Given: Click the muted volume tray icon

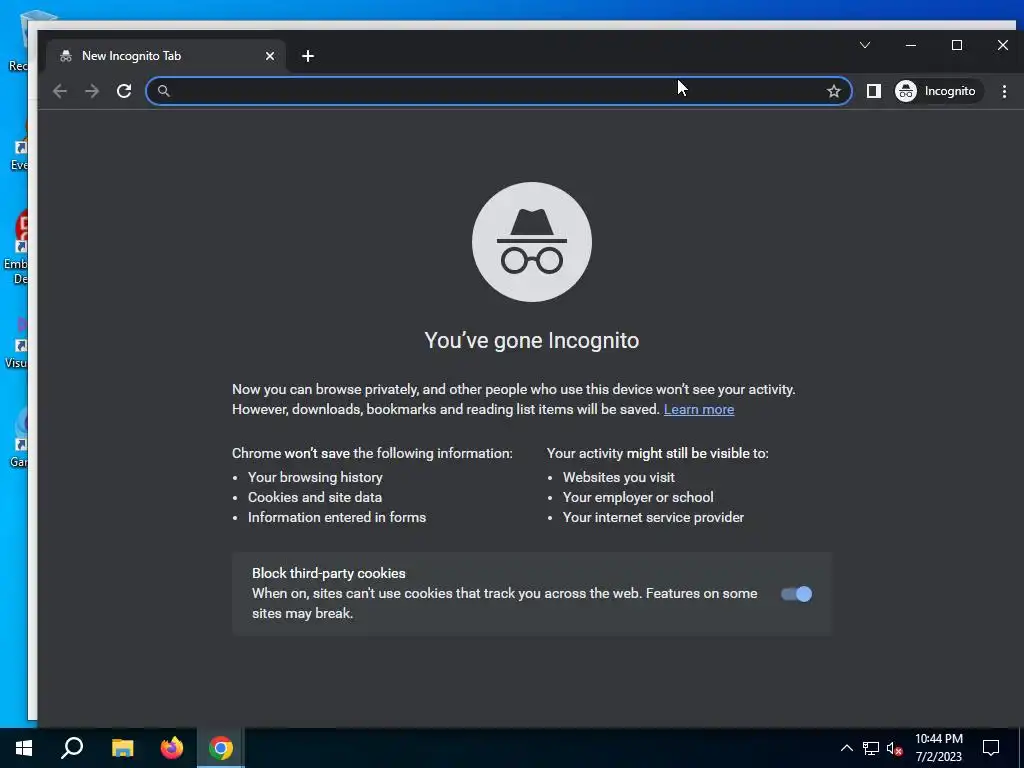Looking at the screenshot, I should [x=895, y=748].
